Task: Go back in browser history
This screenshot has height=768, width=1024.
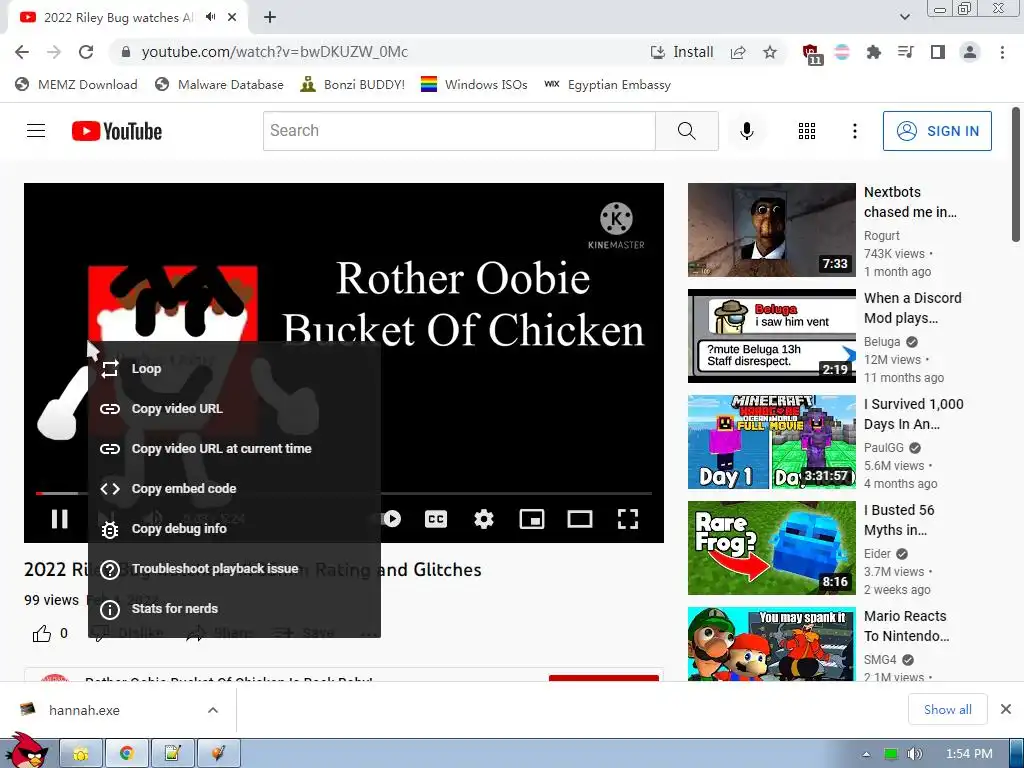Action: (x=22, y=52)
